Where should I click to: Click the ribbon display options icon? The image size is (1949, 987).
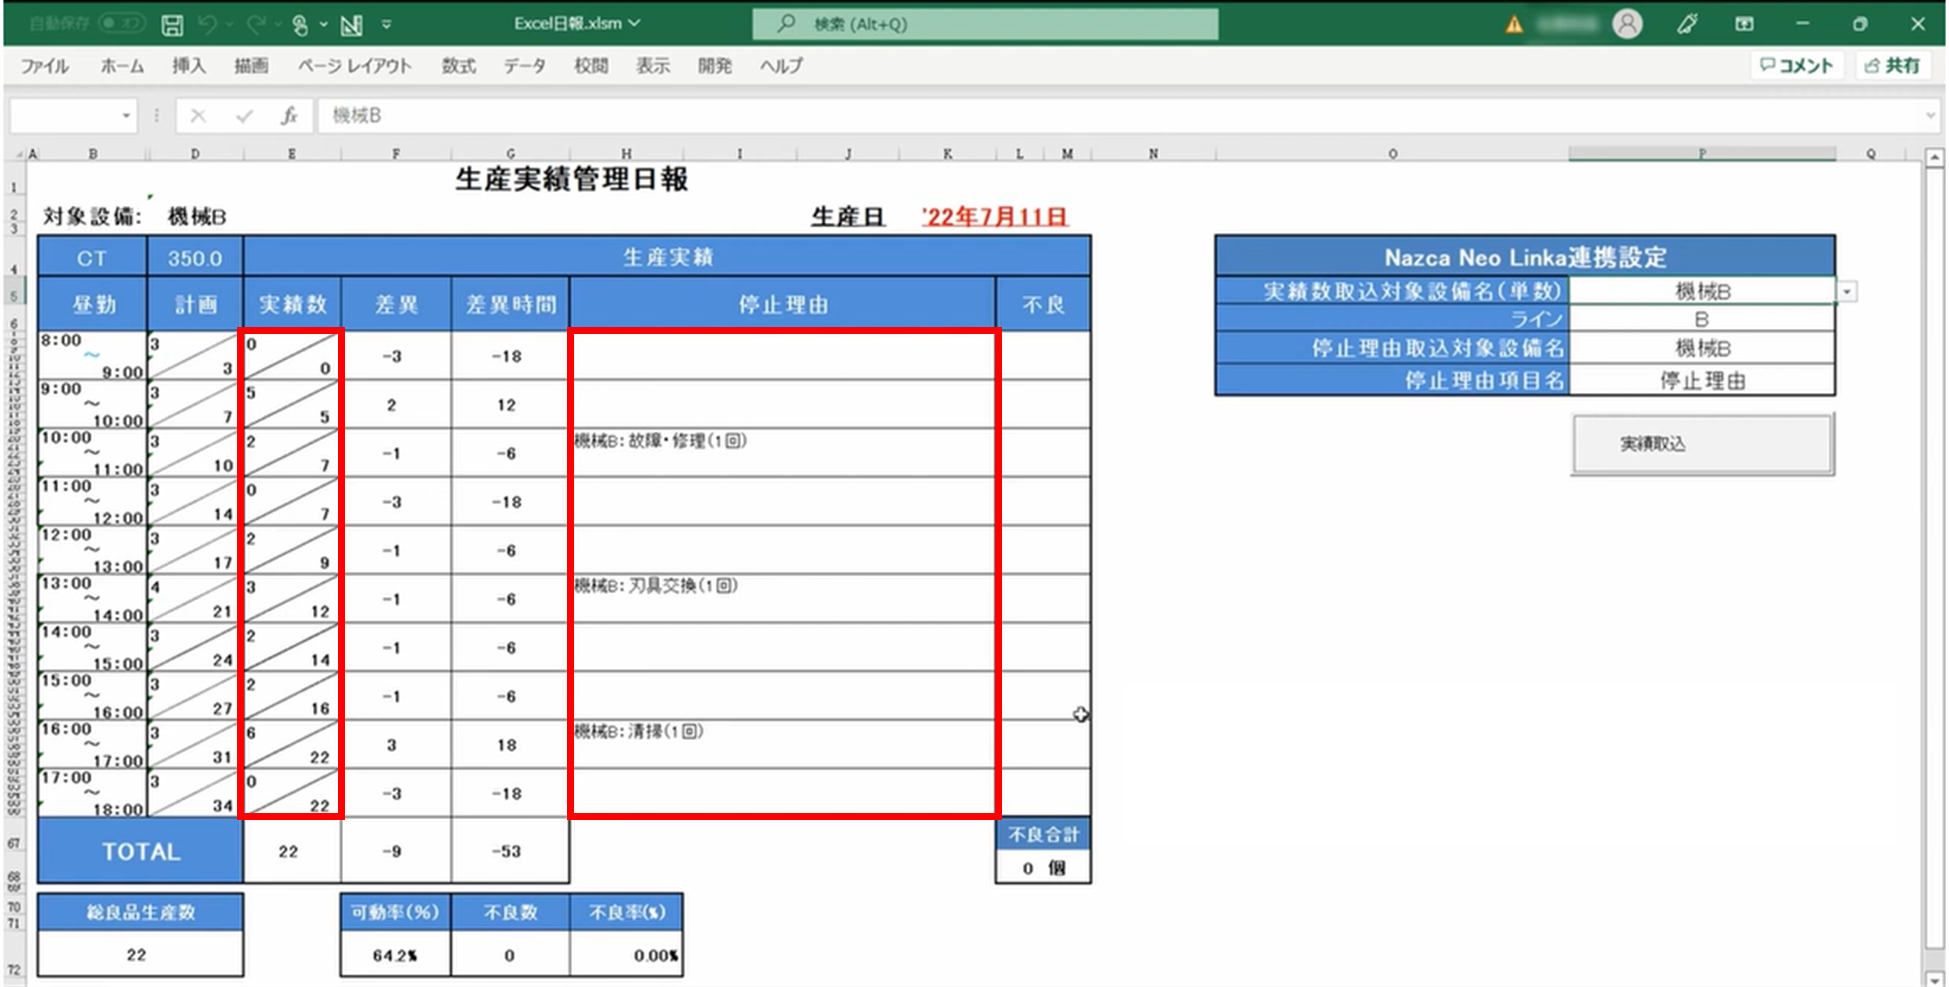coord(1744,24)
